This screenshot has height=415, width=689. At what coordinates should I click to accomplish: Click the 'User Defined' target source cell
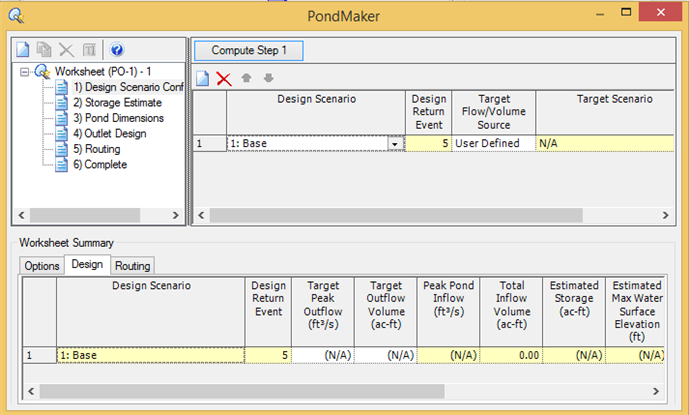tap(493, 143)
